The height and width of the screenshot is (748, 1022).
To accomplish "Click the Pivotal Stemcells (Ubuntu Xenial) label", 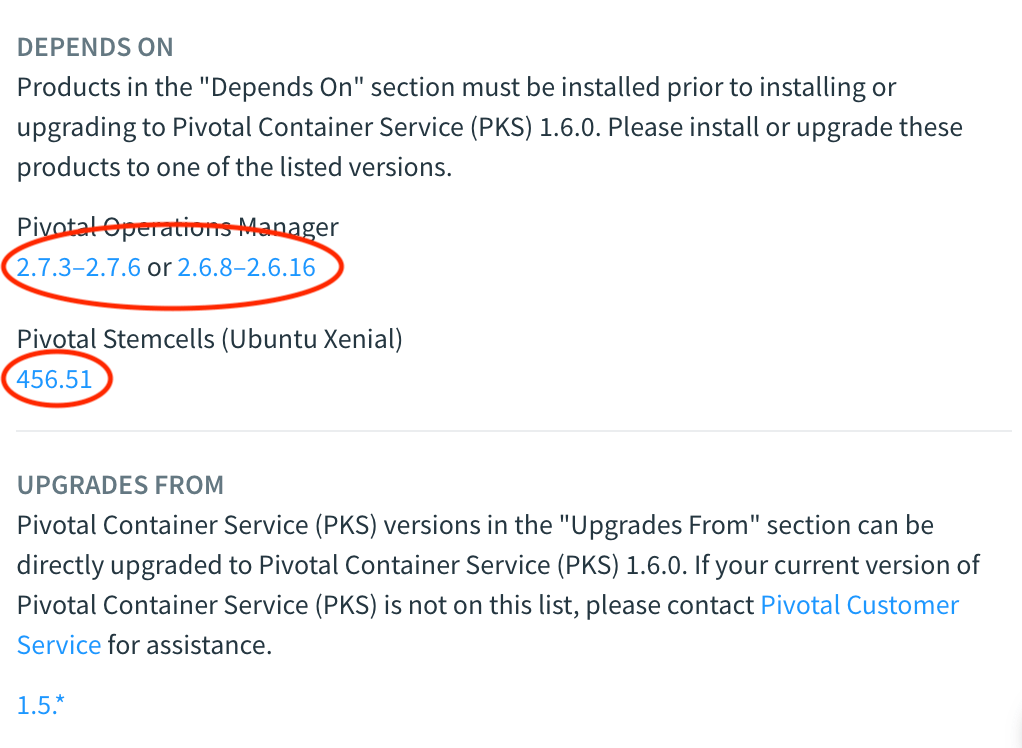I will (x=209, y=339).
